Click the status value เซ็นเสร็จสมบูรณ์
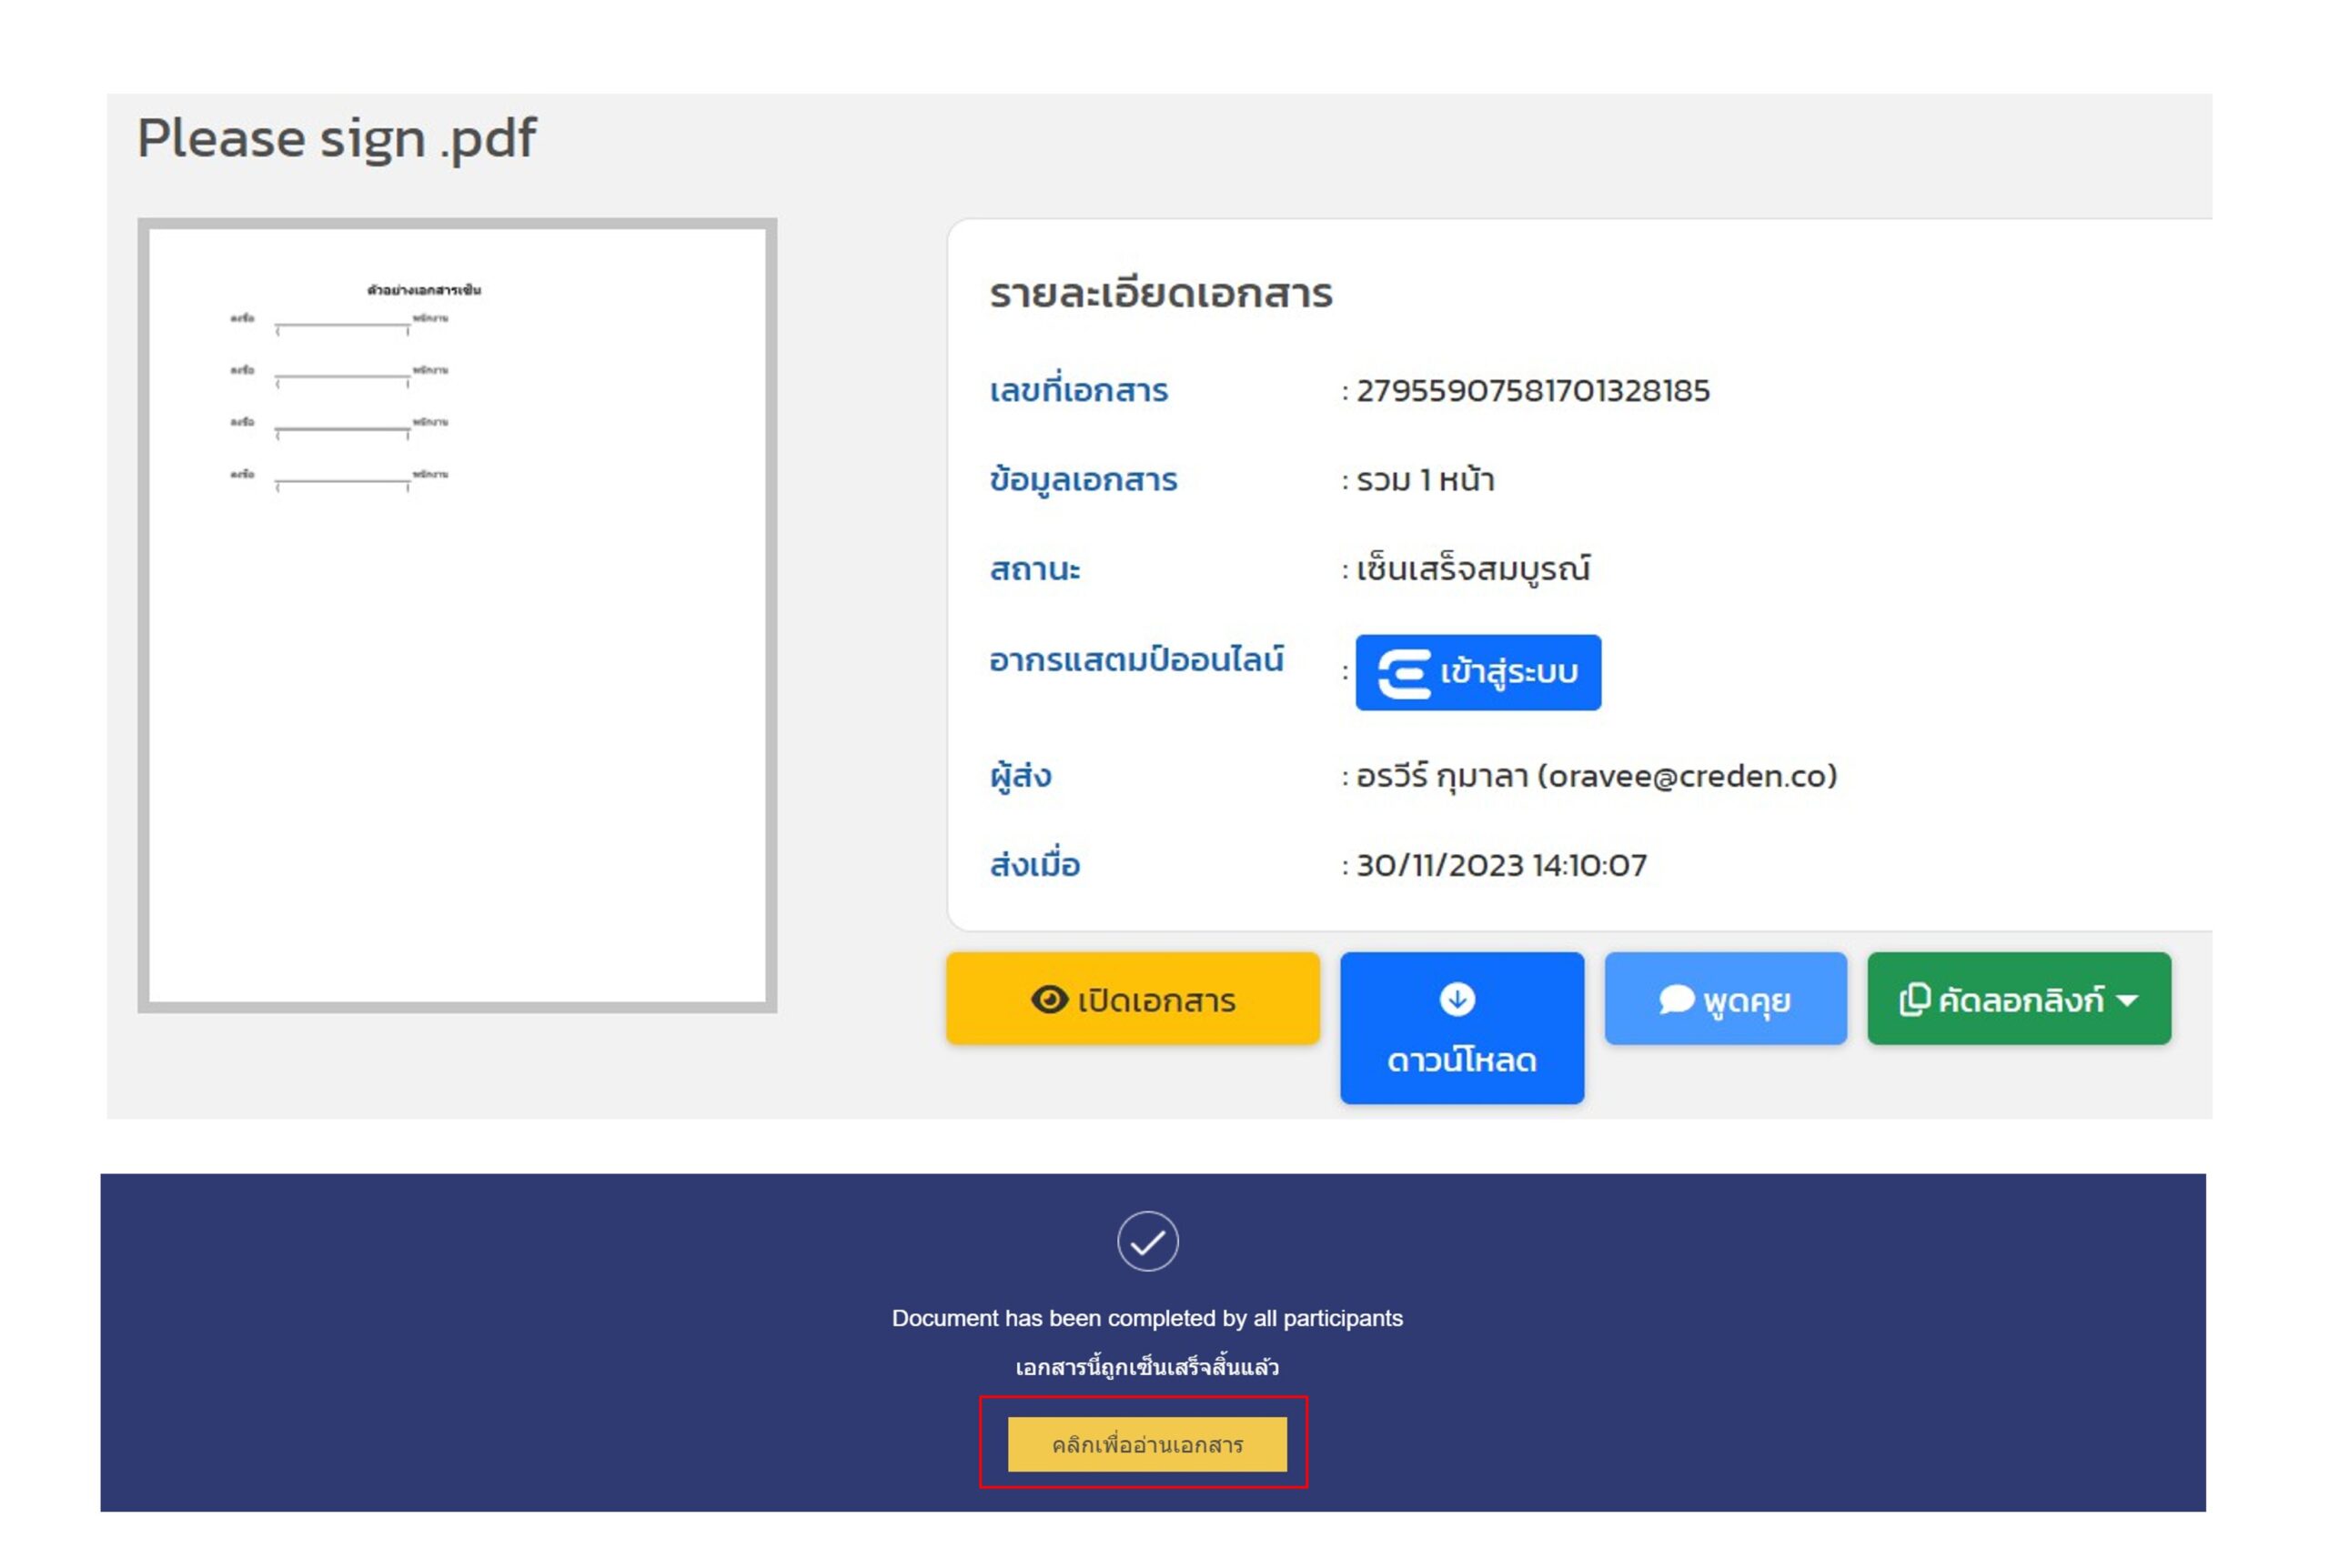 tap(1472, 569)
